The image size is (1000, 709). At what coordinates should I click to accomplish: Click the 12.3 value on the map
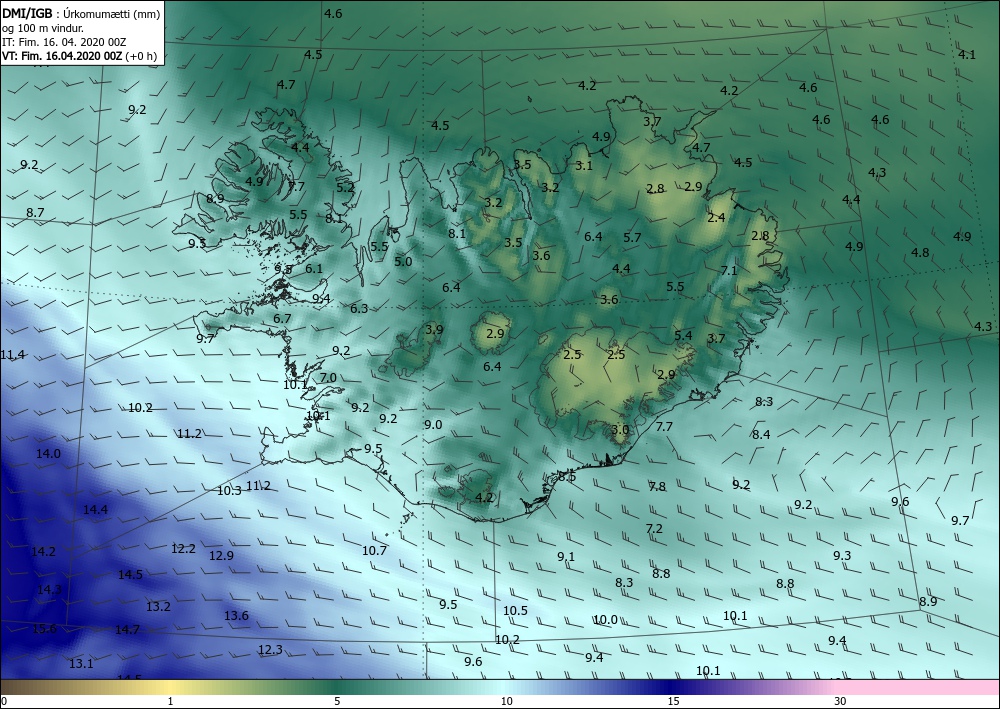pos(270,650)
